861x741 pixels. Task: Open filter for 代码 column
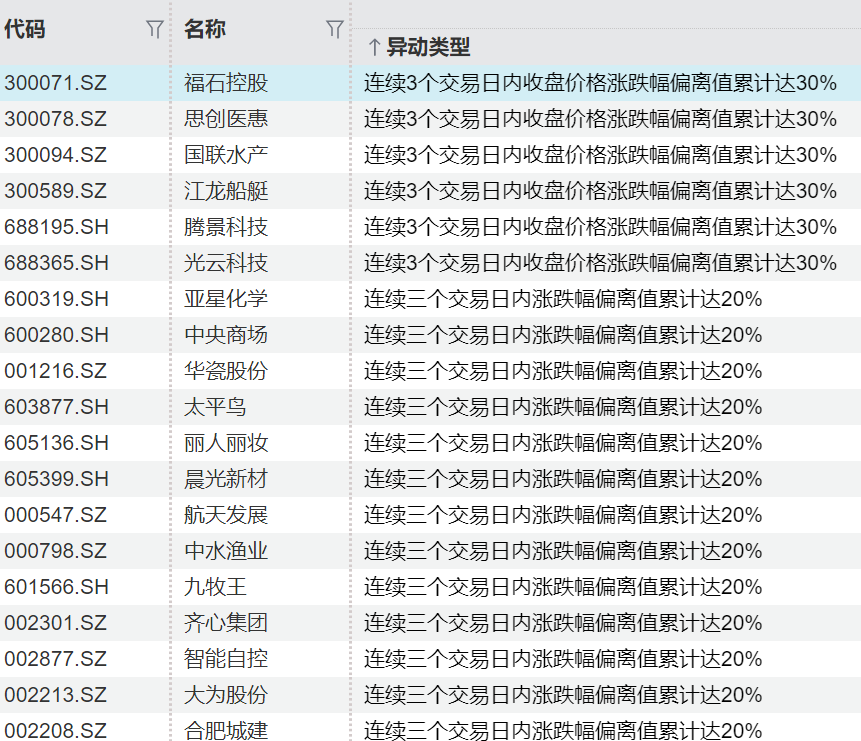click(x=154, y=30)
